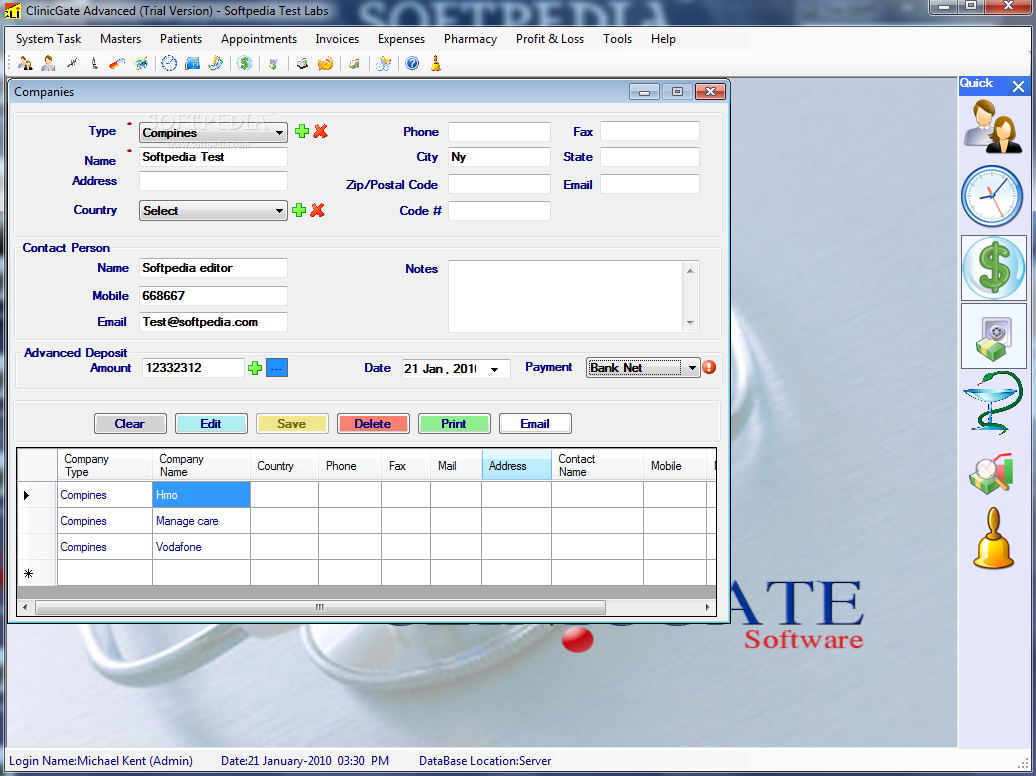
Task: Click the green notes icon after the calendar
Action: pyautogui.click(x=215, y=63)
